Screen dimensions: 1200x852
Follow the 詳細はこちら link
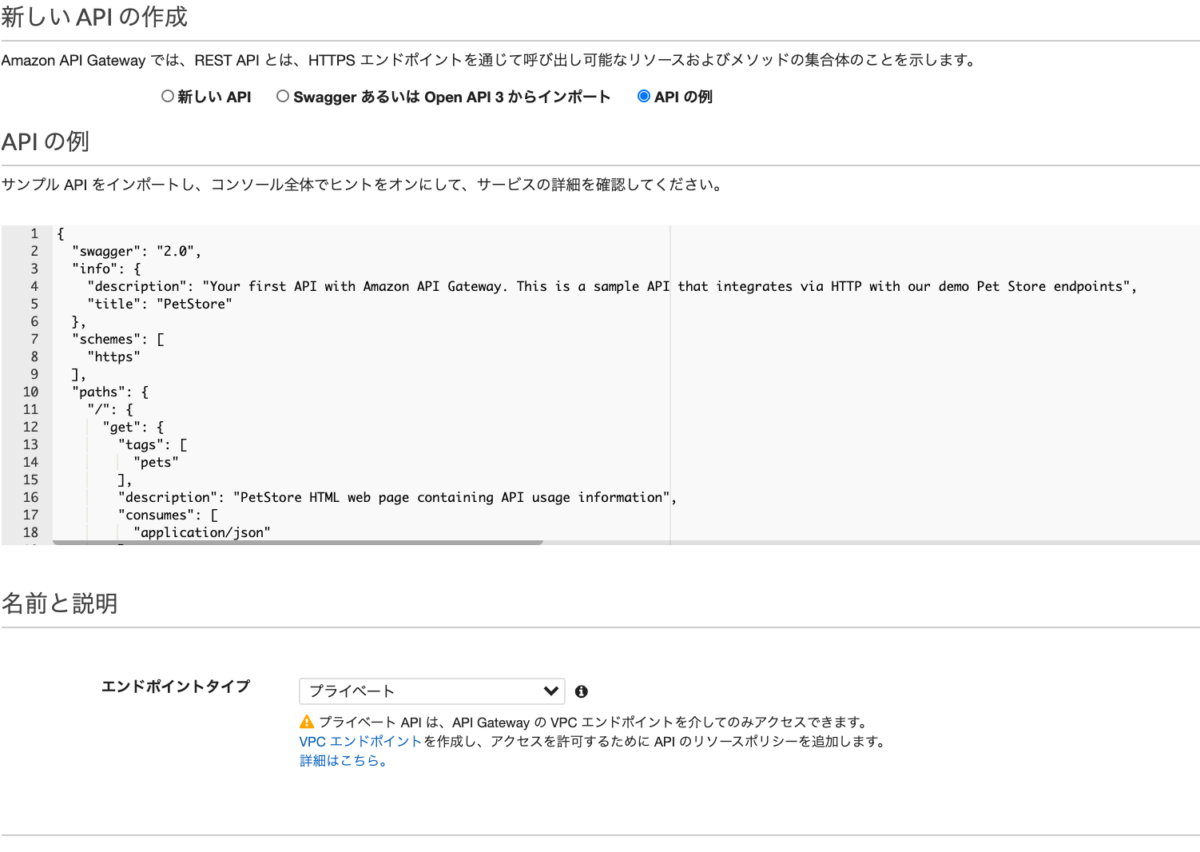click(342, 761)
